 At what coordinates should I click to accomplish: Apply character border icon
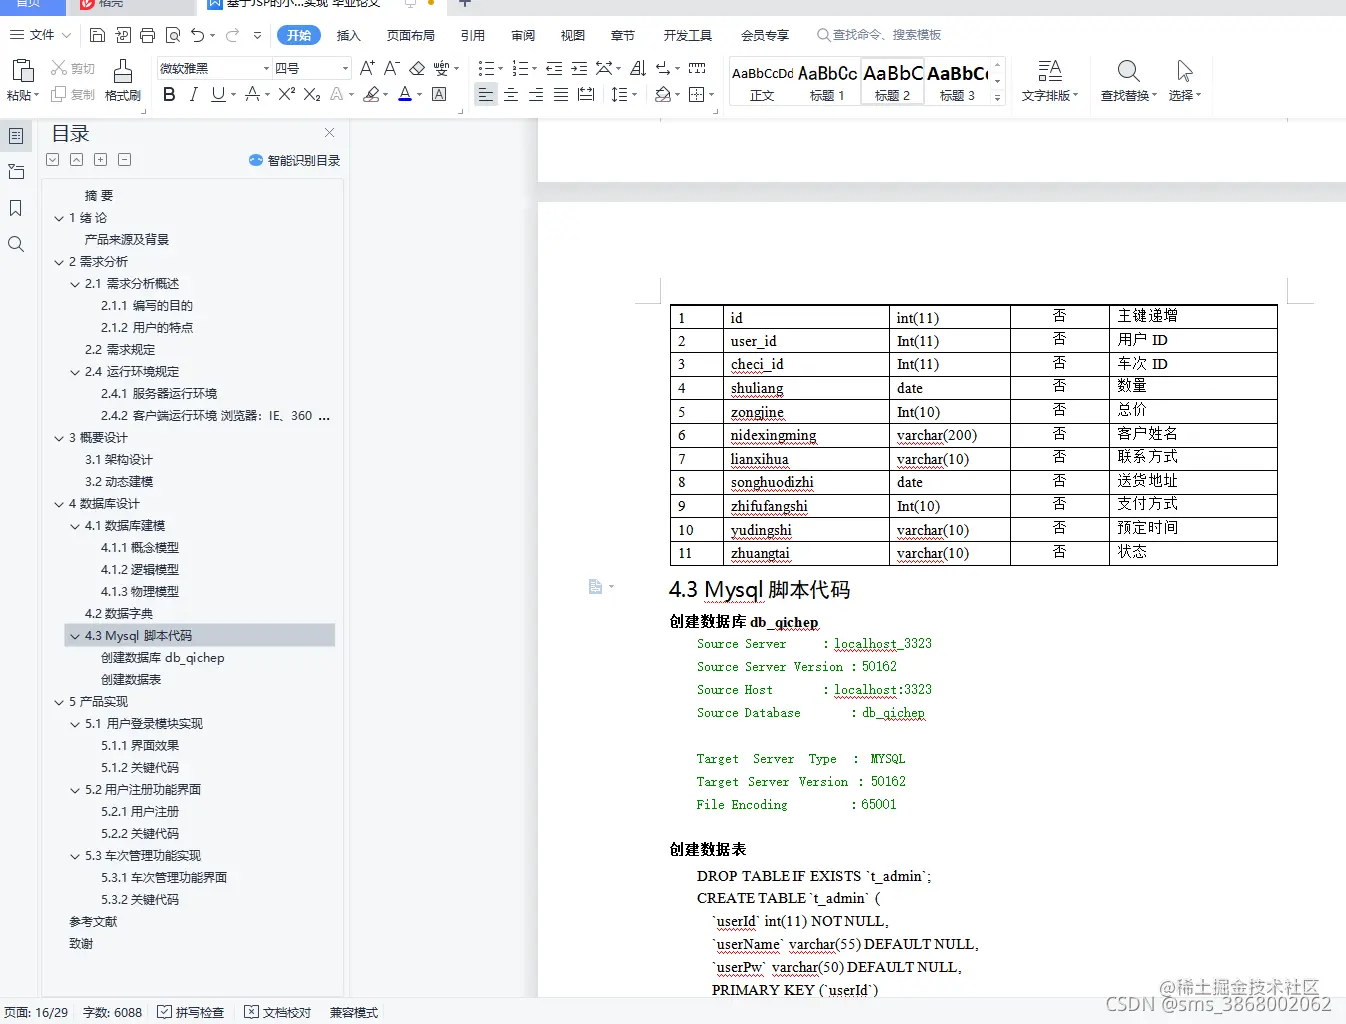439,94
